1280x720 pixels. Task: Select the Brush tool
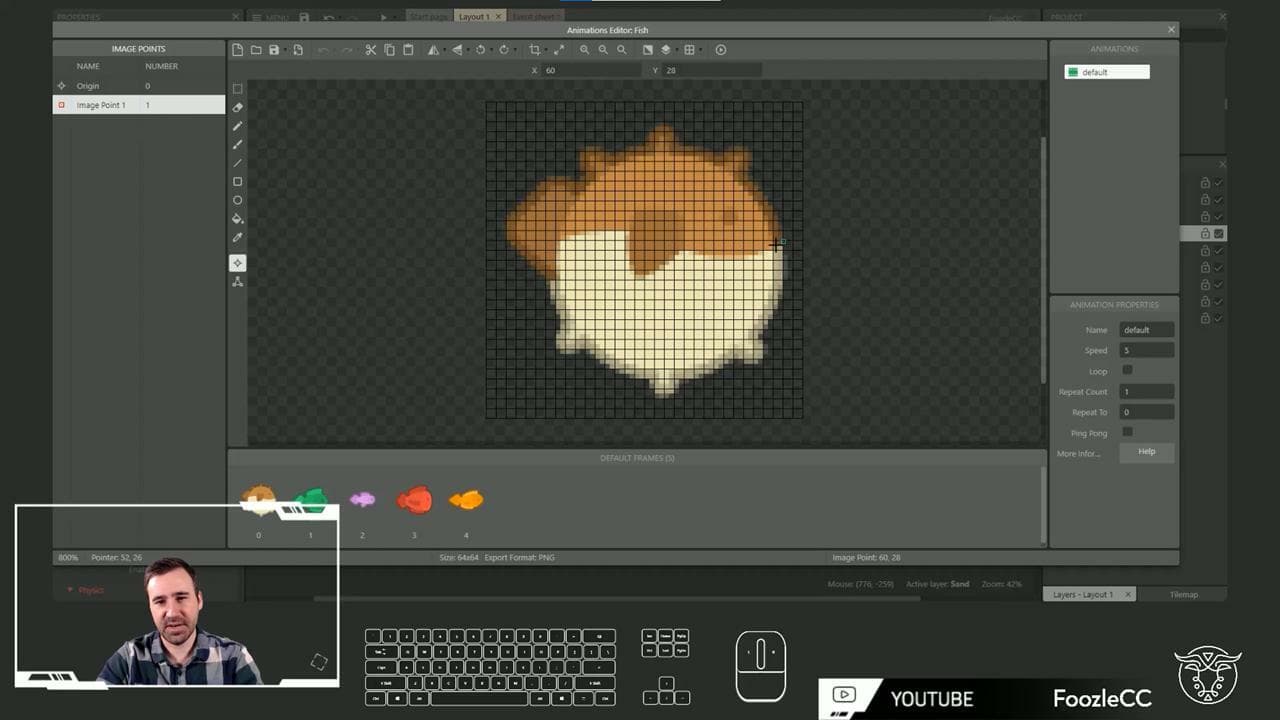pos(237,144)
